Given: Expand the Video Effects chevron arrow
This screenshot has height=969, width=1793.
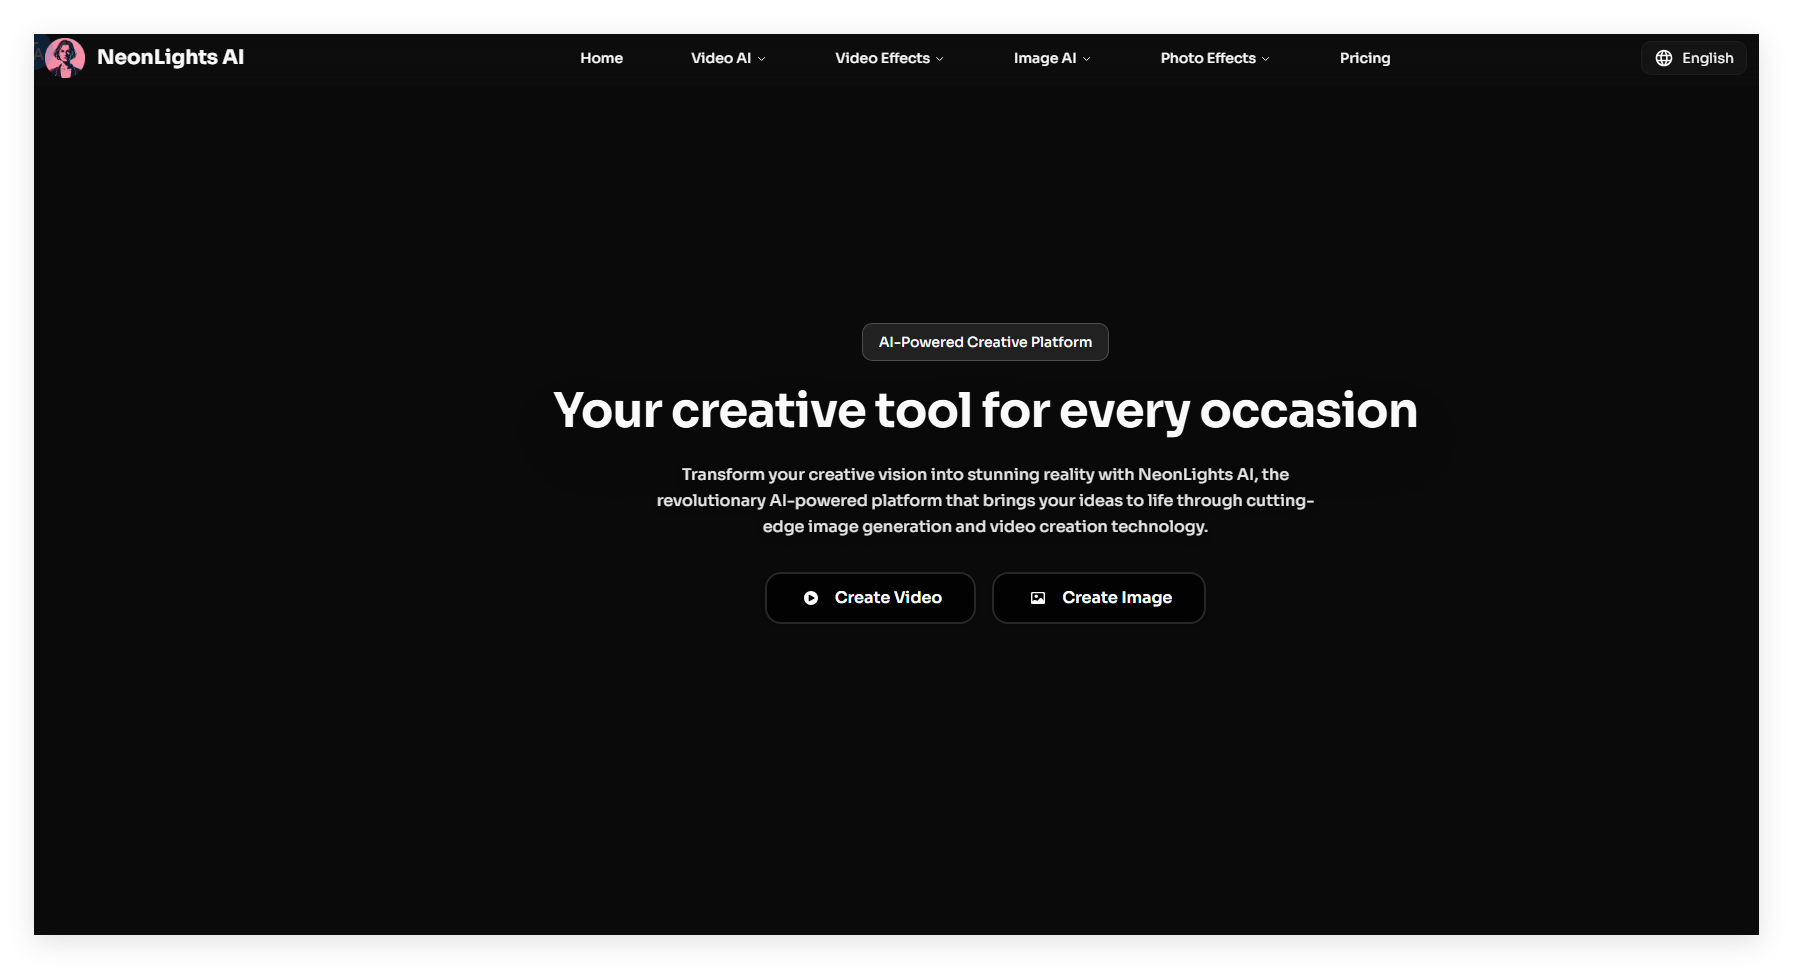Looking at the screenshot, I should (940, 59).
